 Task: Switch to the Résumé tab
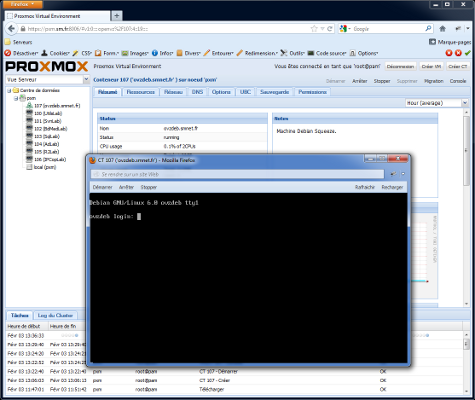point(108,92)
